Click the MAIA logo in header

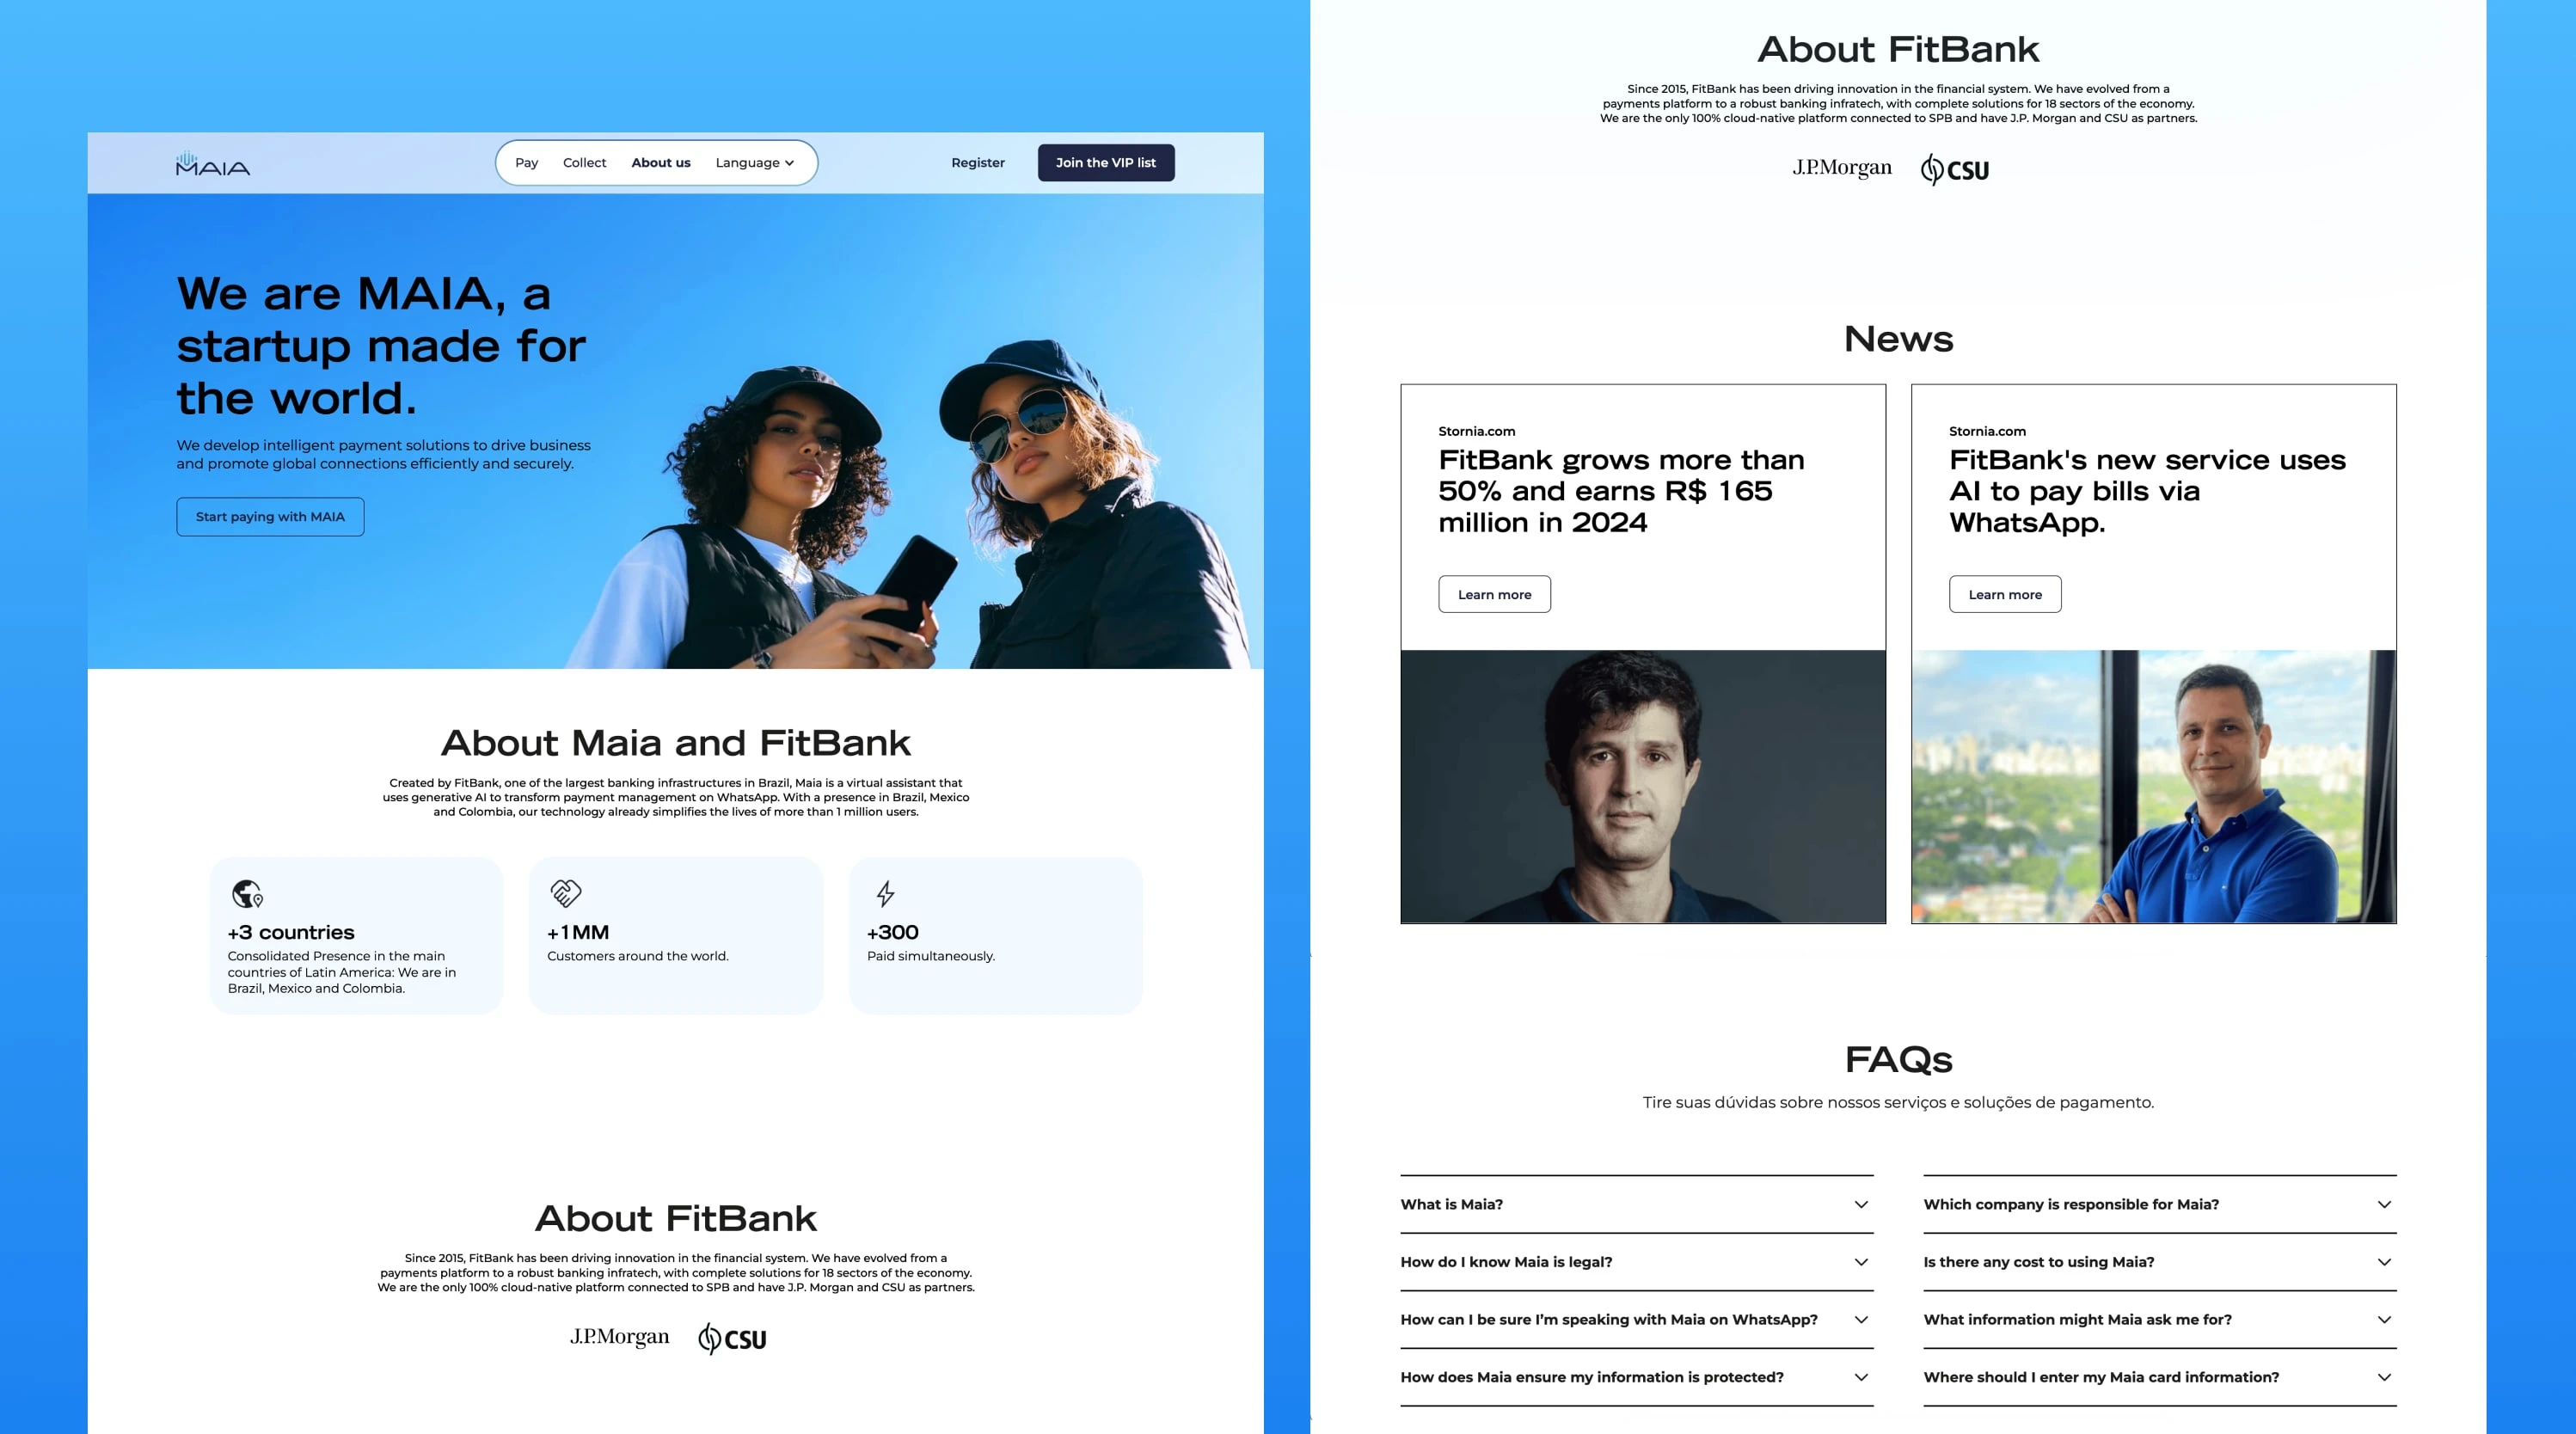pos(213,164)
